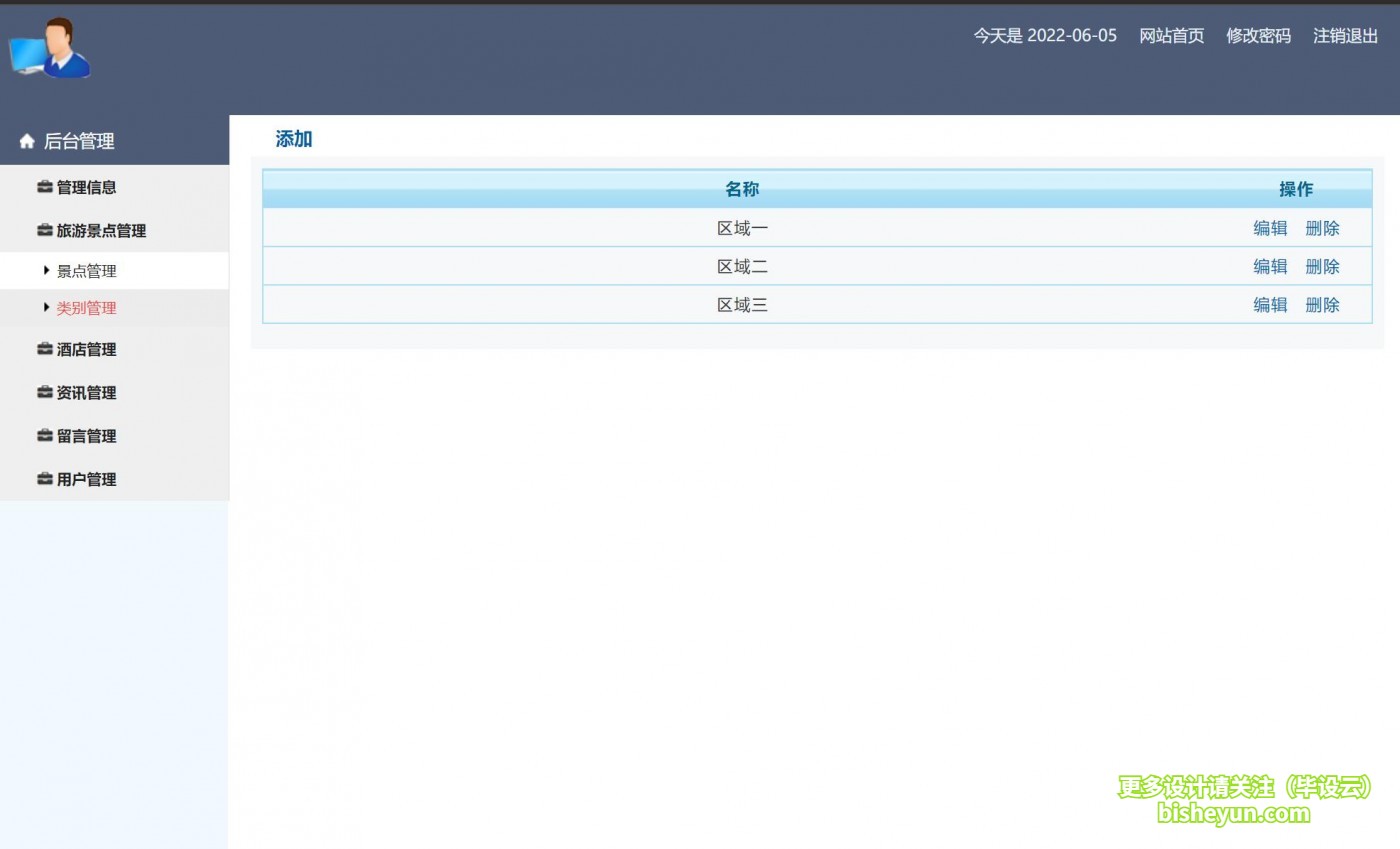Screen dimensions: 1400x849
Task: Open 修改密码 in the top bar
Action: 1258,36
